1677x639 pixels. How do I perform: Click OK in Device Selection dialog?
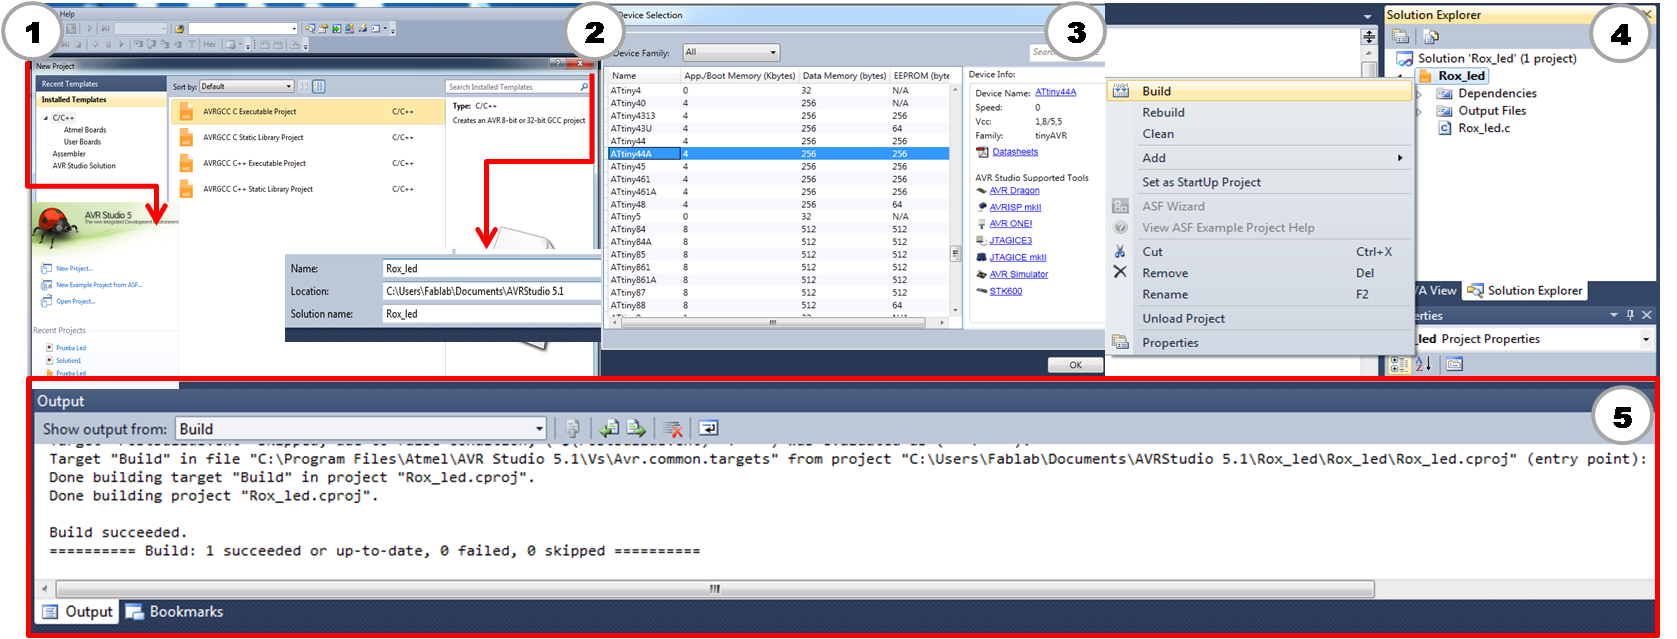[x=1075, y=365]
